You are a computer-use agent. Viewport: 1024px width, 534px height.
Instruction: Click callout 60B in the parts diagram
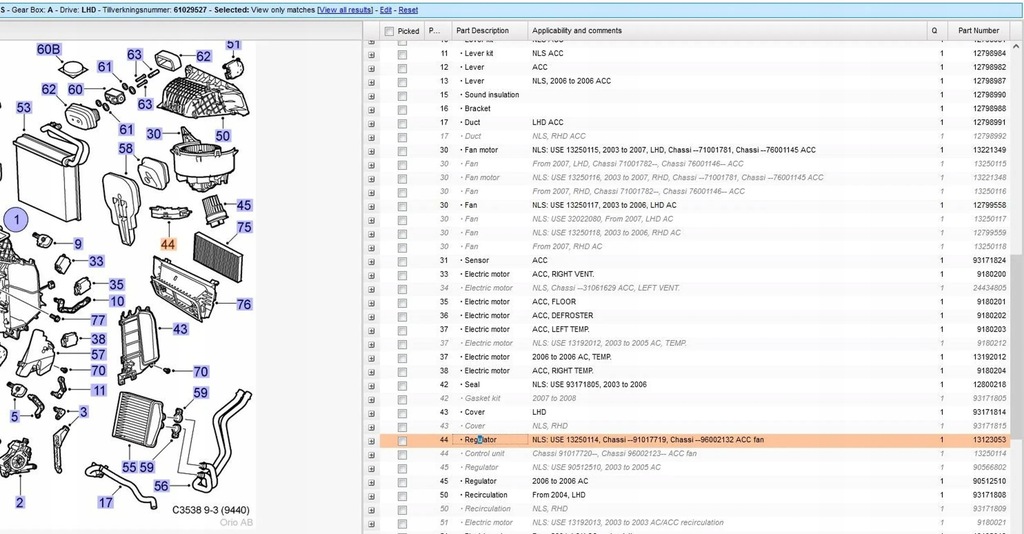click(x=48, y=49)
